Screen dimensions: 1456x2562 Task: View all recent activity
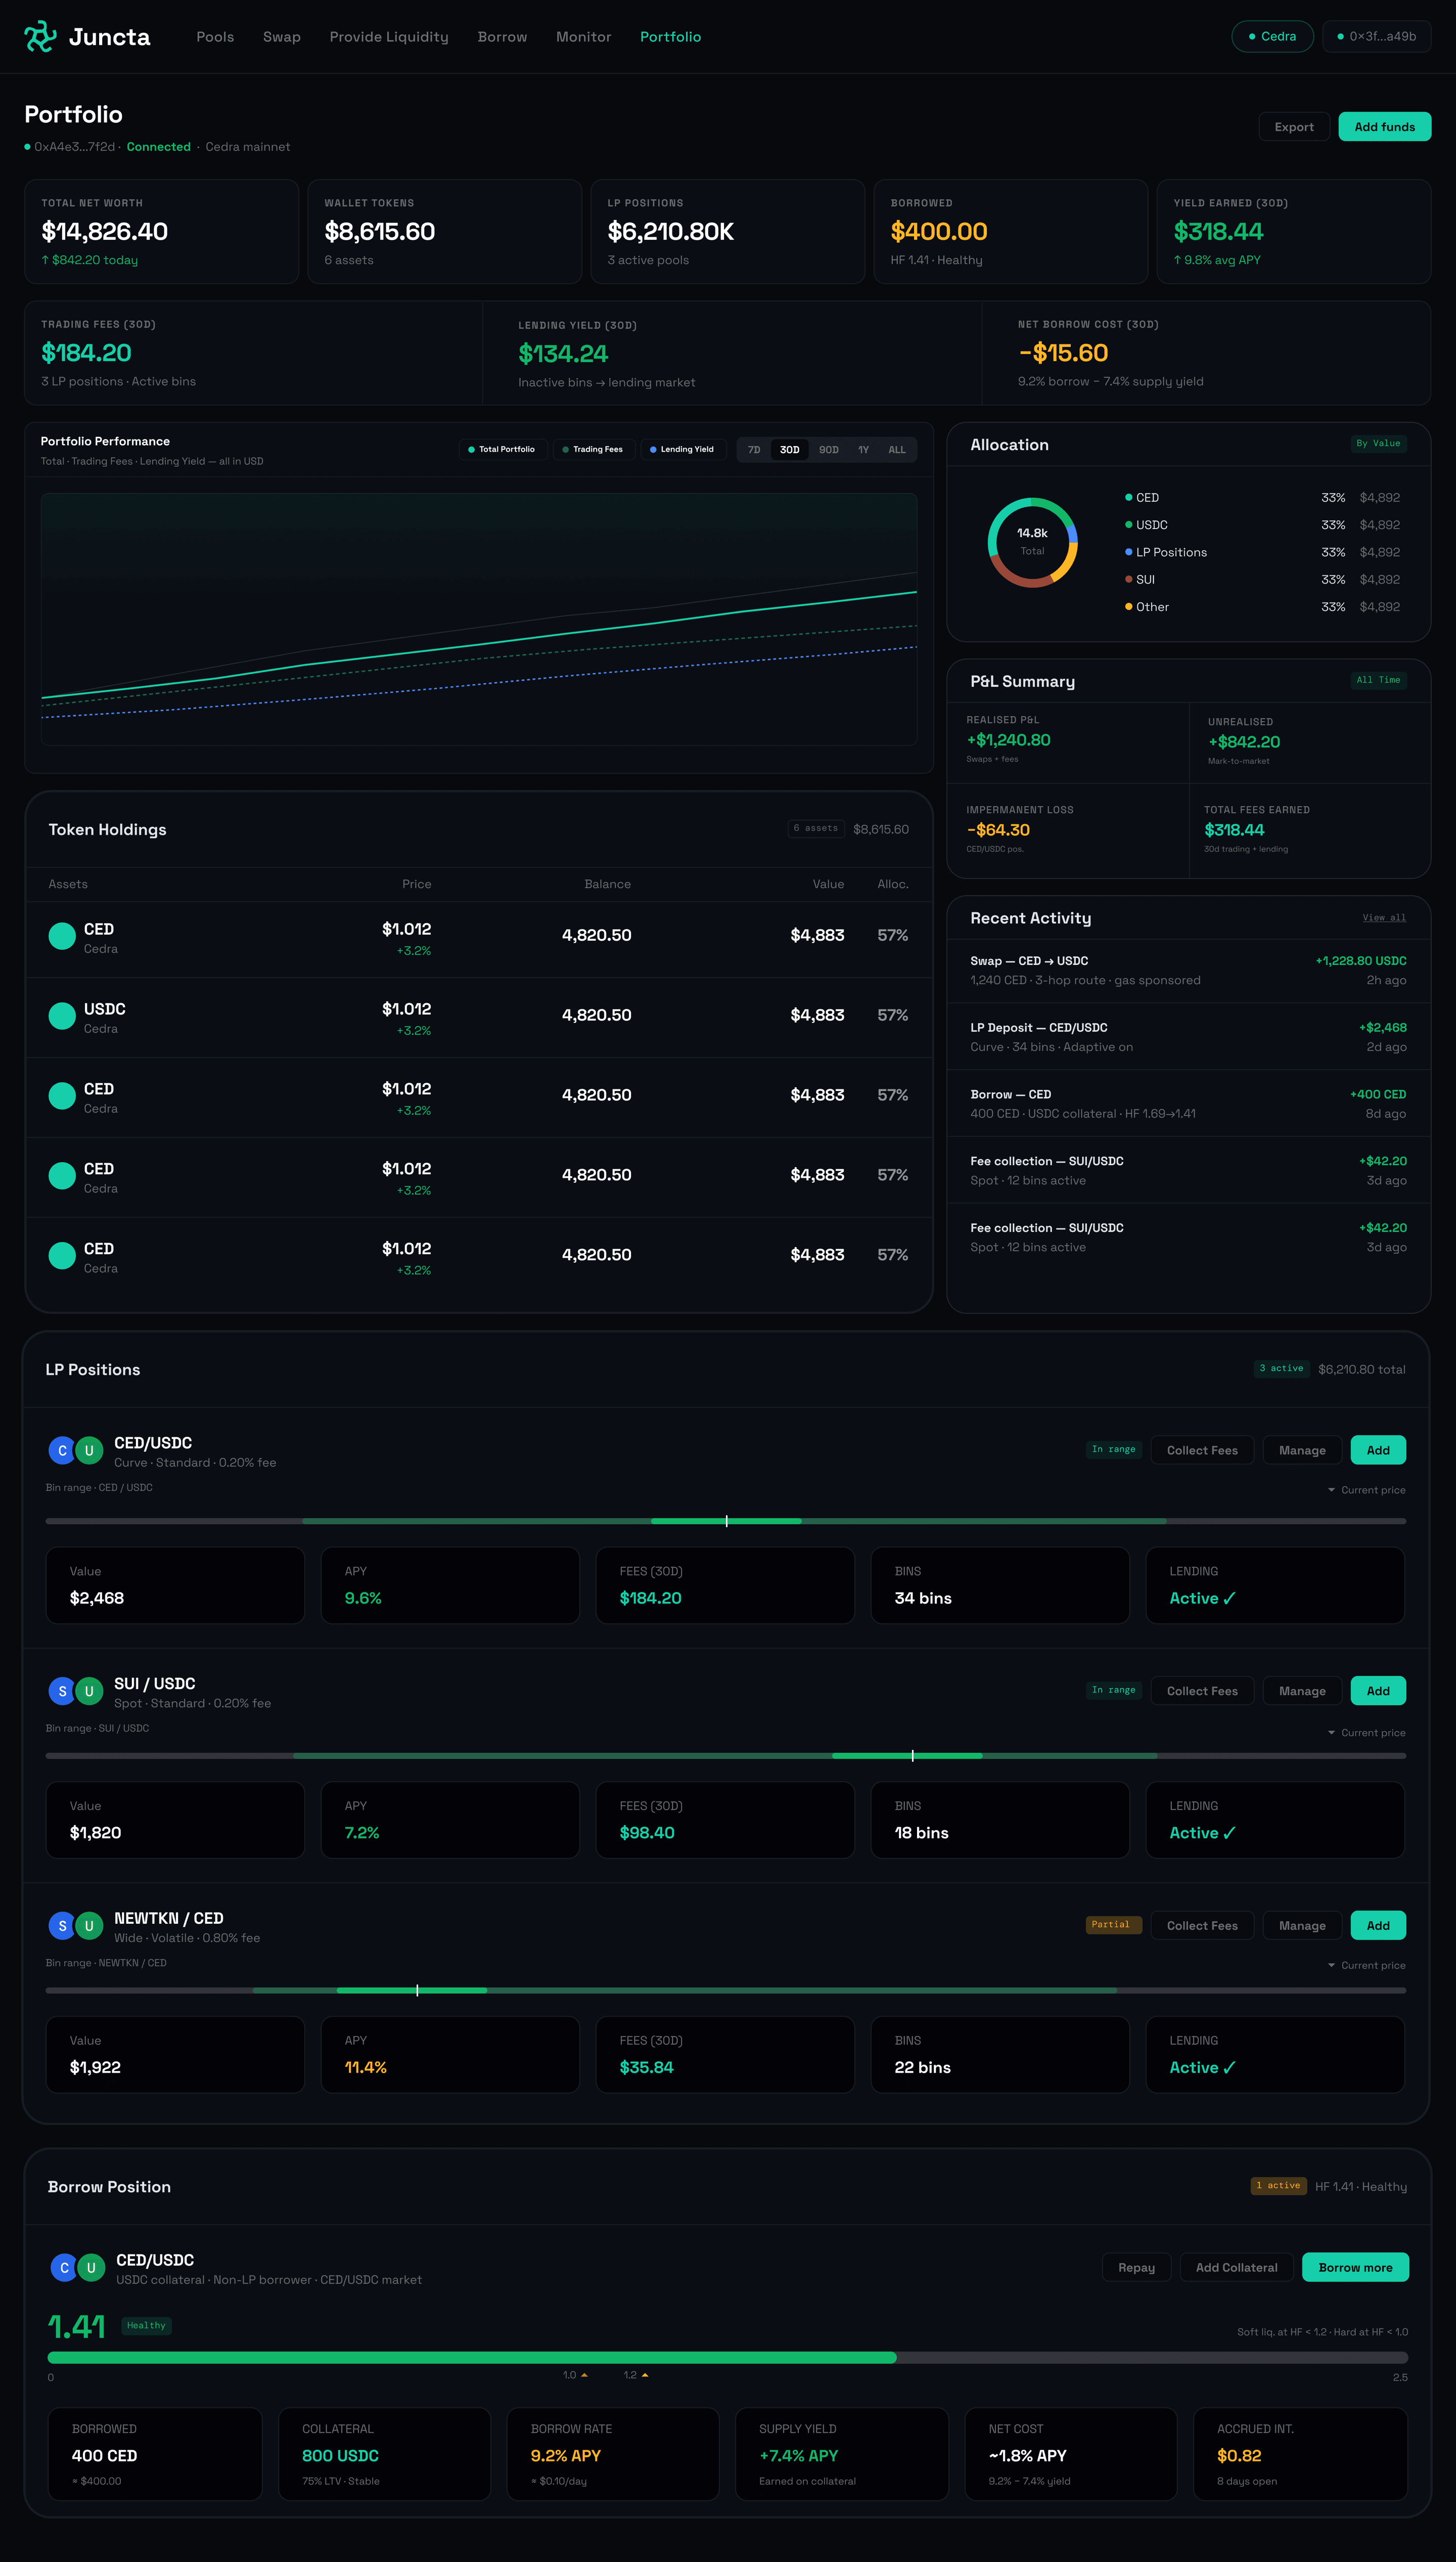[x=1384, y=918]
